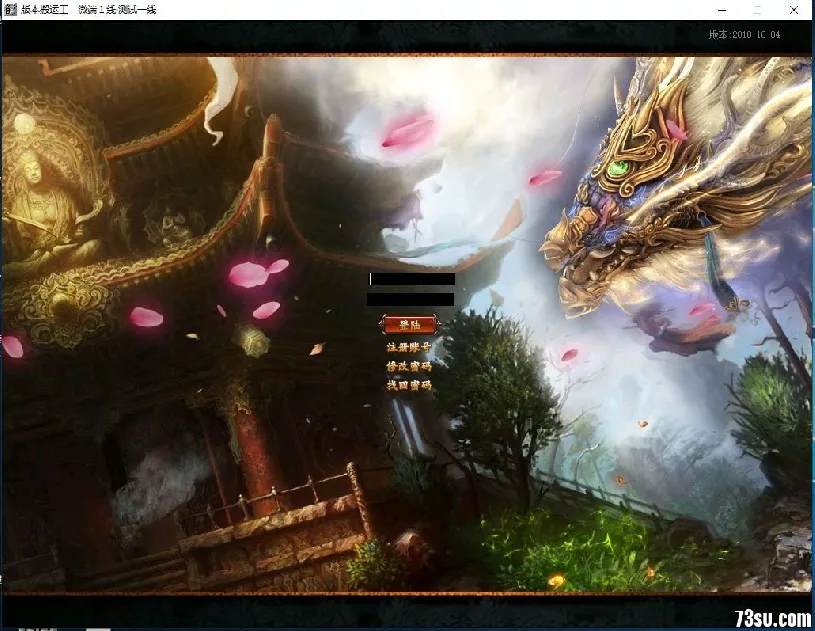815x631 pixels.
Task: Maximize the game window
Action: [758, 10]
